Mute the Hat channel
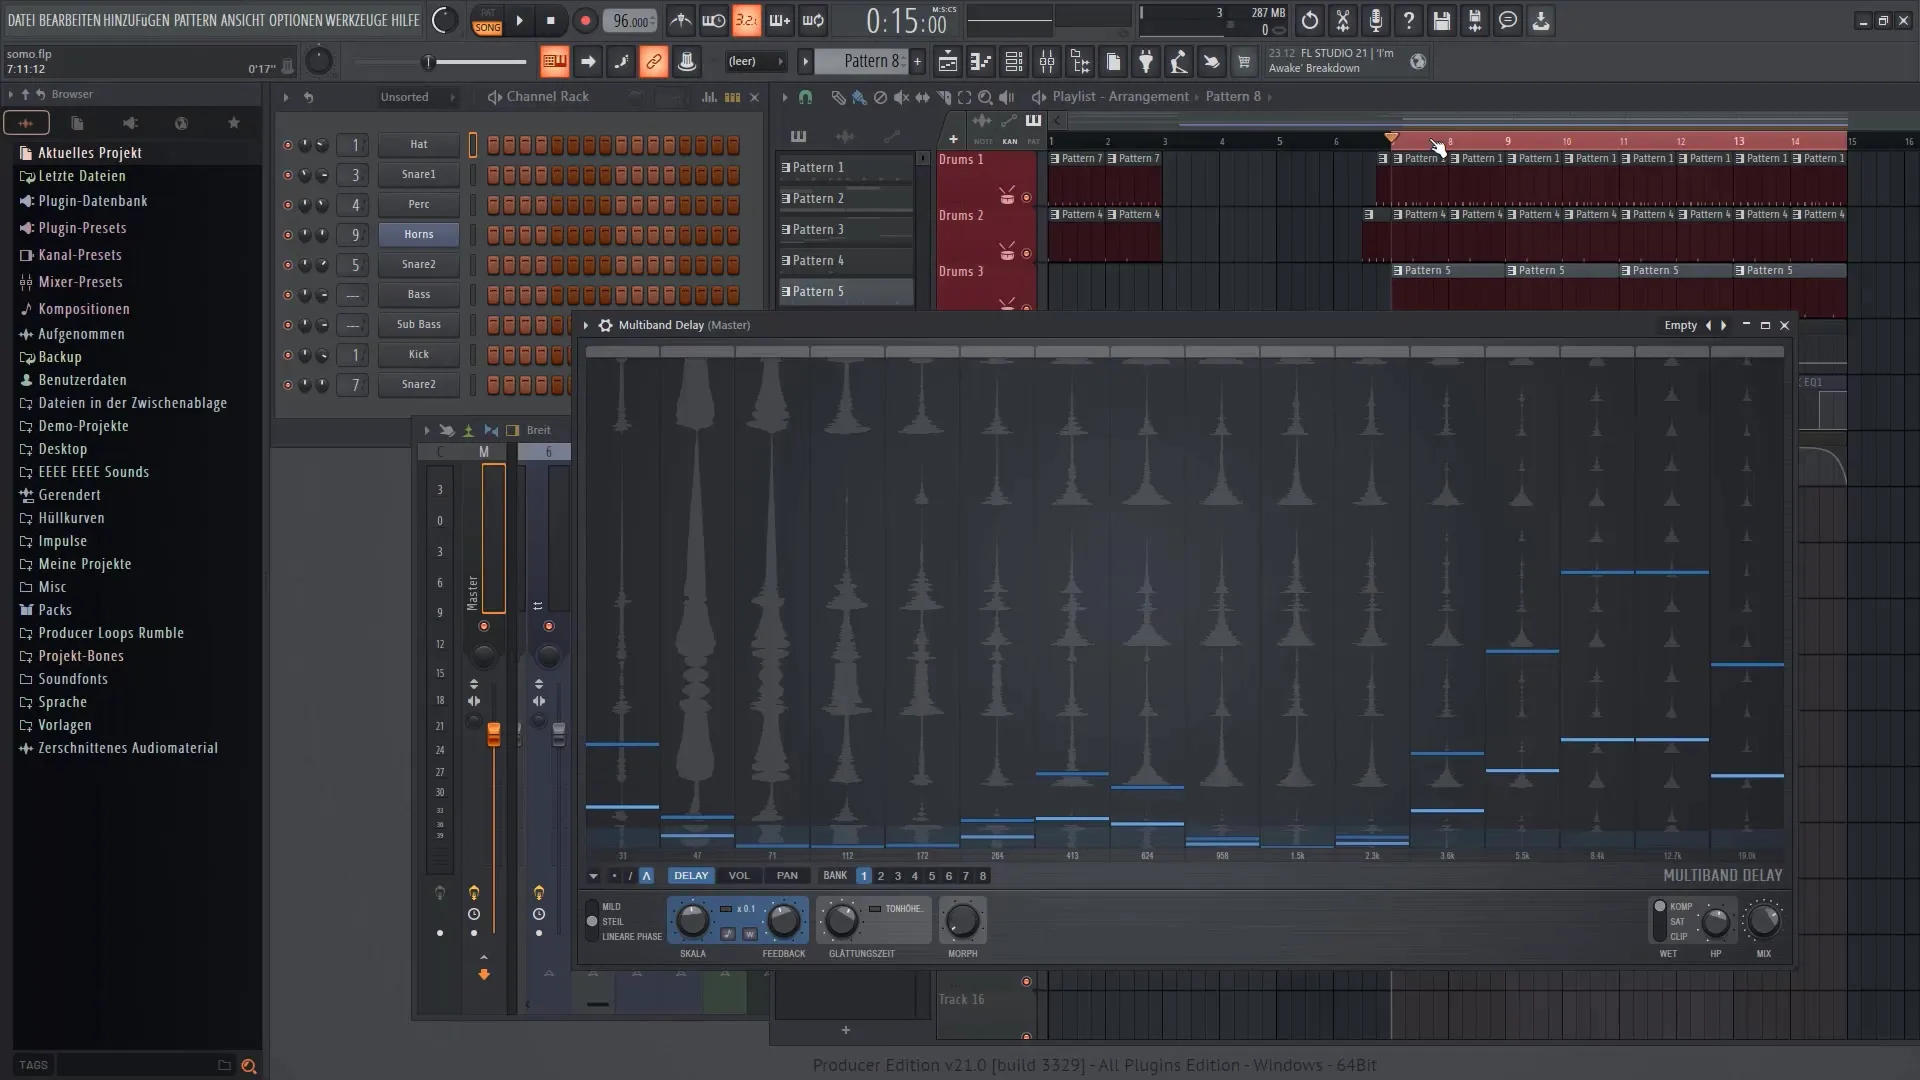1920x1080 pixels. (x=288, y=145)
